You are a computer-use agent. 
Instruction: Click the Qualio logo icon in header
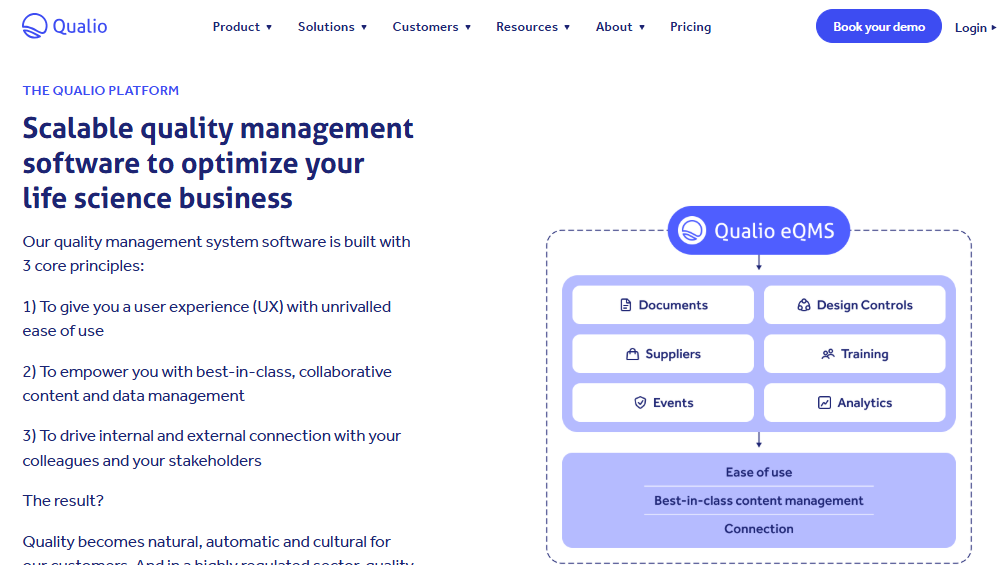coord(35,26)
